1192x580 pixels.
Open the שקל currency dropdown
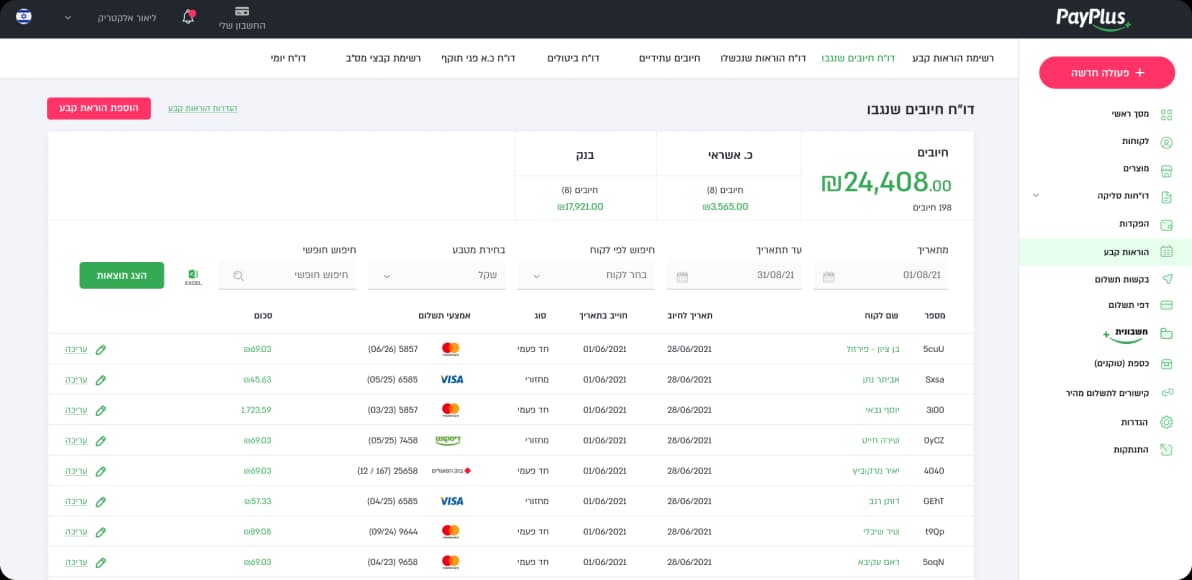coord(436,275)
